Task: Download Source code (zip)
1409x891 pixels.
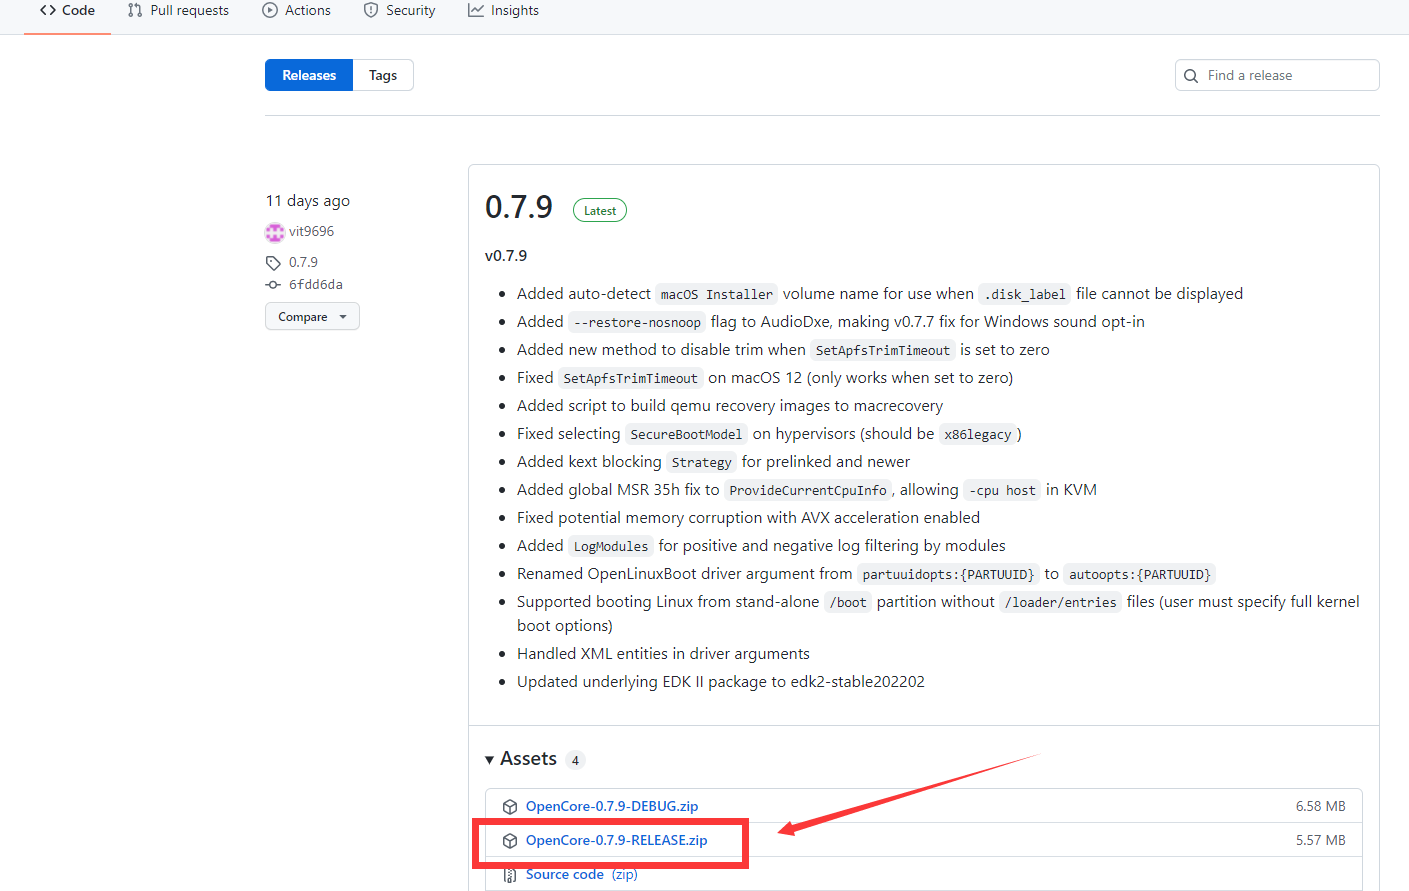Action: tap(565, 875)
